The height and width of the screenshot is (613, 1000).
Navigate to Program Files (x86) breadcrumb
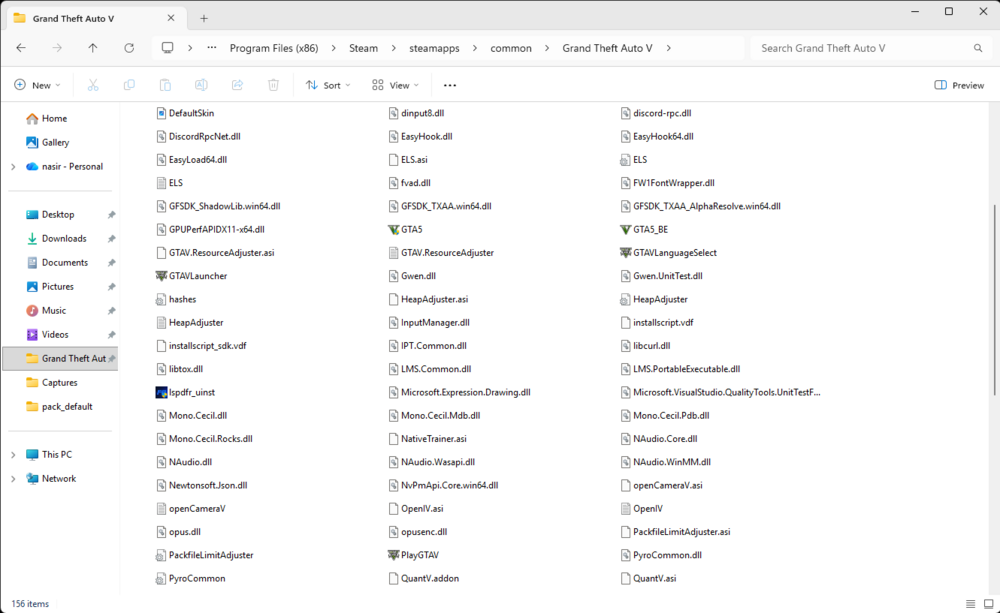[x=274, y=48]
